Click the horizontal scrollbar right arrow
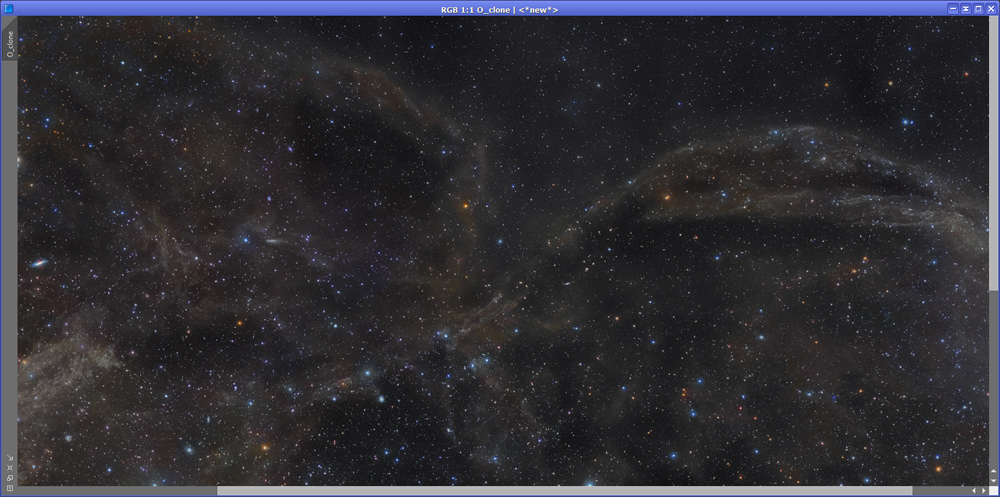Image resolution: width=1000 pixels, height=497 pixels. click(x=984, y=491)
